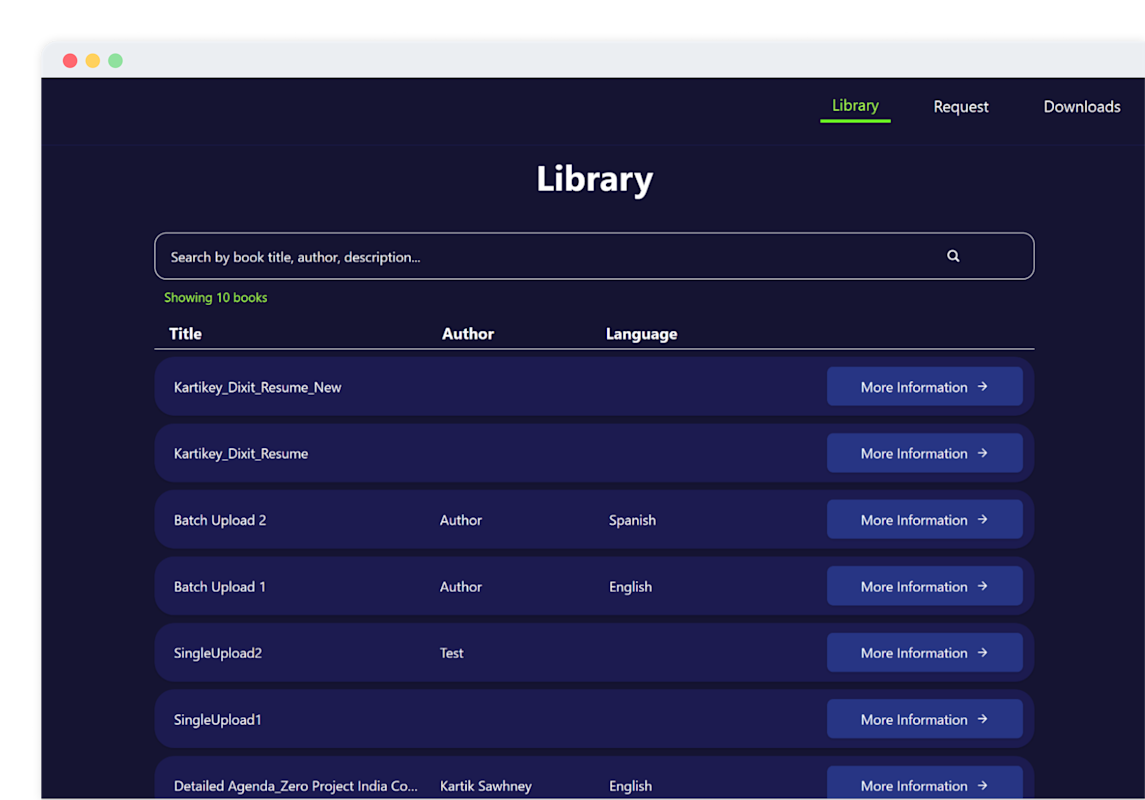Click the arrow icon on SingleUpload2's button
The image size is (1145, 800).
(x=984, y=652)
